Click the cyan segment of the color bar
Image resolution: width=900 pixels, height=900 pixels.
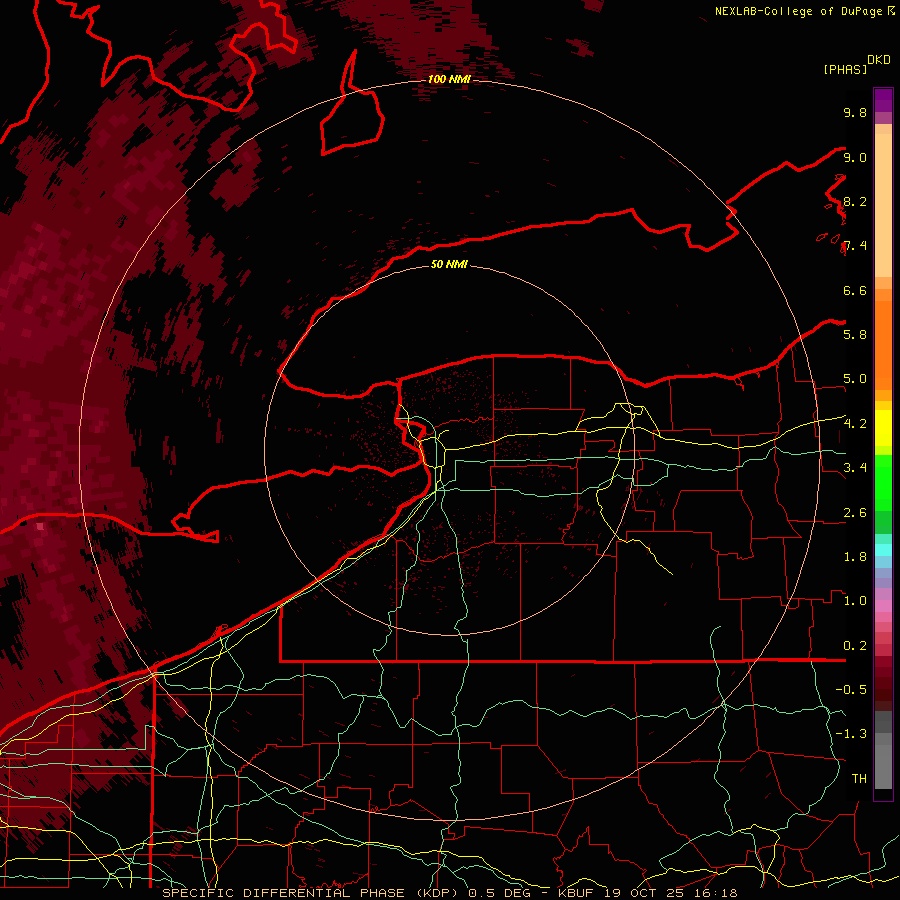(883, 550)
